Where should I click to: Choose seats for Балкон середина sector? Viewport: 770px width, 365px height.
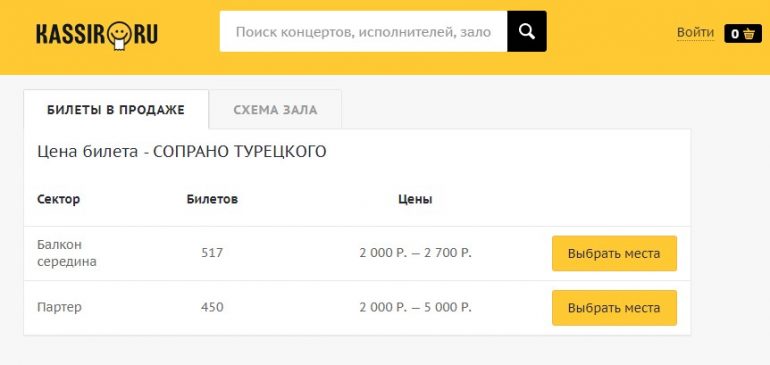pyautogui.click(x=614, y=253)
